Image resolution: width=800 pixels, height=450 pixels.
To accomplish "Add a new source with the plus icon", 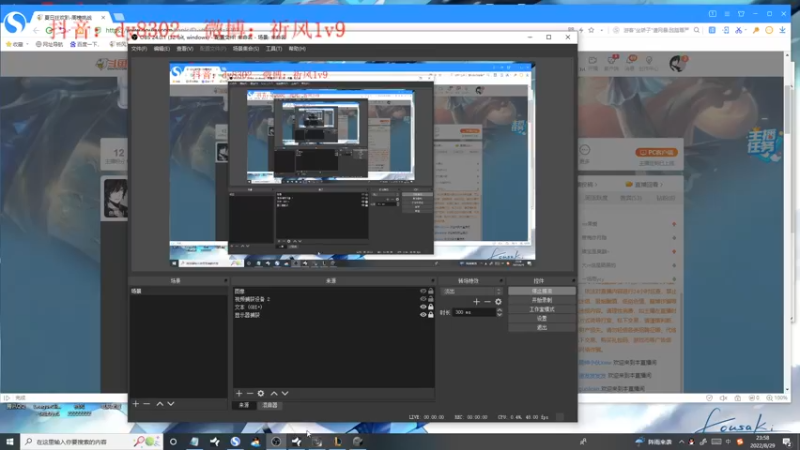I will pos(239,393).
